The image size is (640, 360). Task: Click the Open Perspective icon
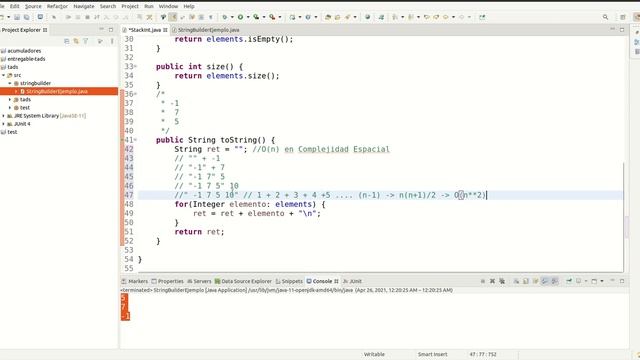[623, 17]
